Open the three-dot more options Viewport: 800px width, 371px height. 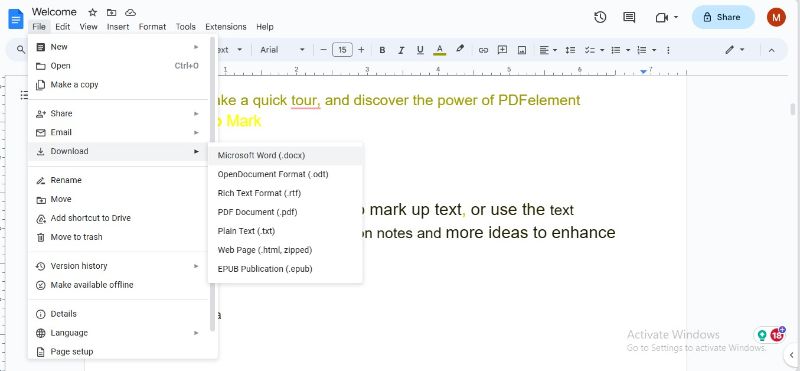point(668,50)
